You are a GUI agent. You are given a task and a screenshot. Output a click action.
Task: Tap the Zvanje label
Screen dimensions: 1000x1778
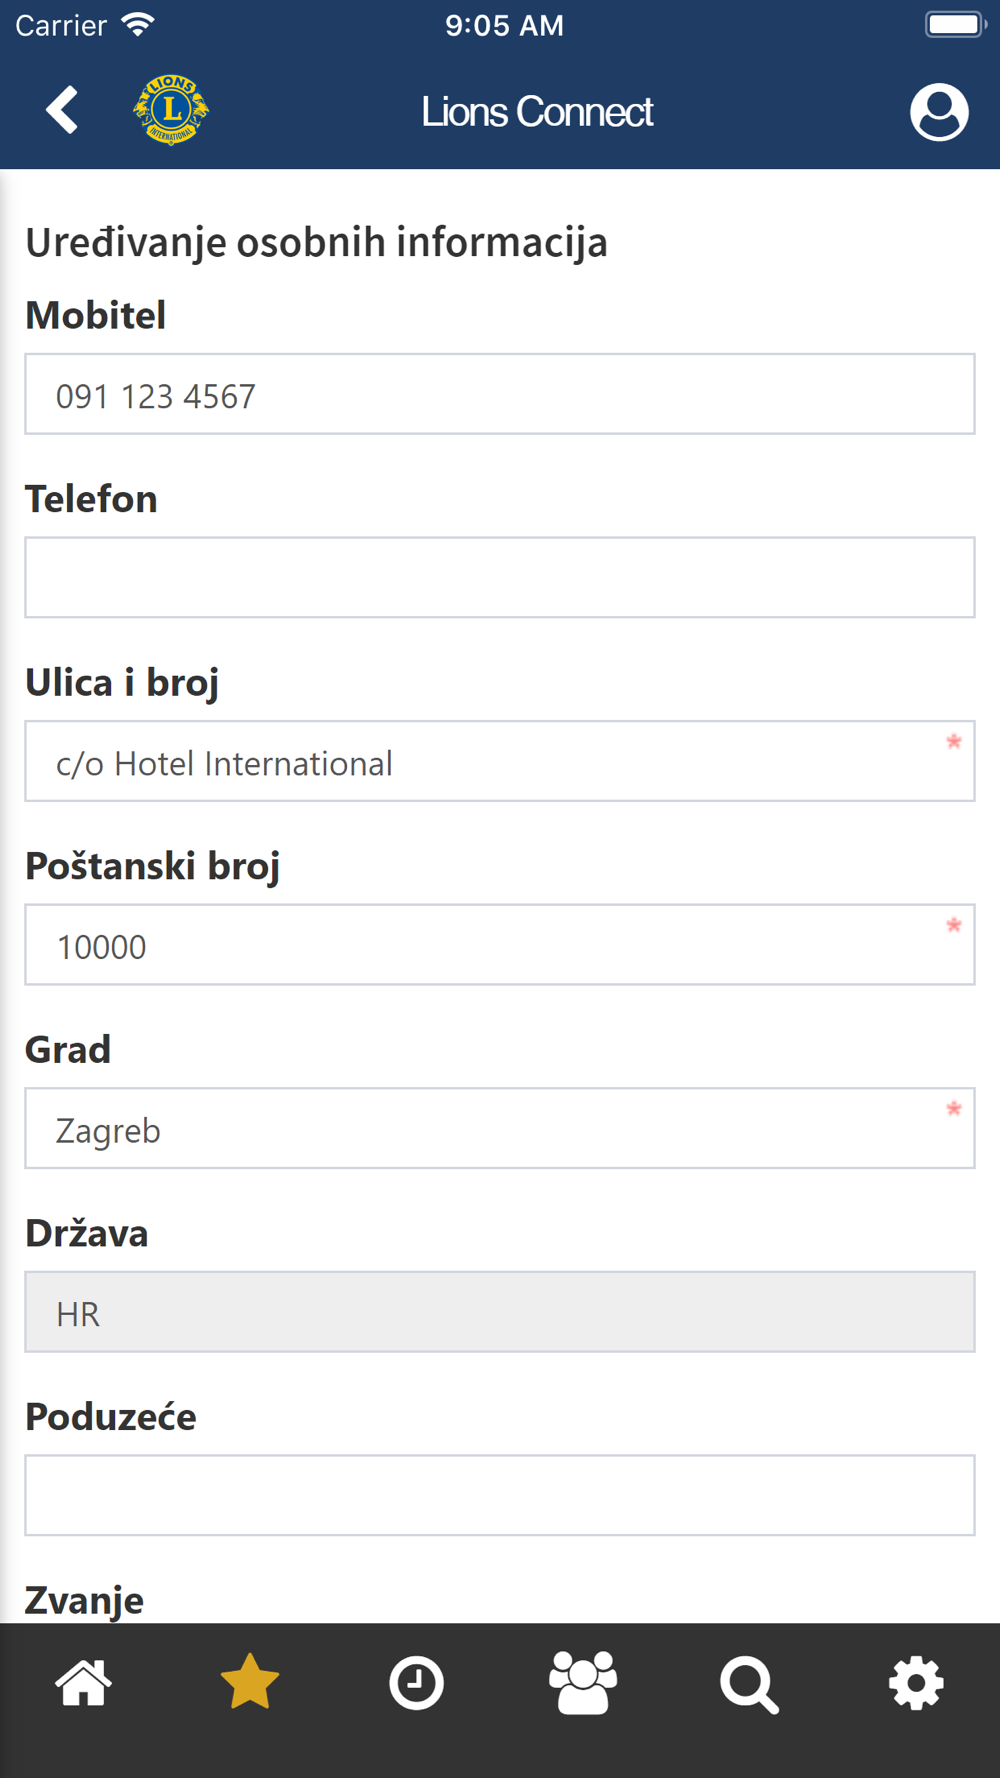coord(84,1600)
